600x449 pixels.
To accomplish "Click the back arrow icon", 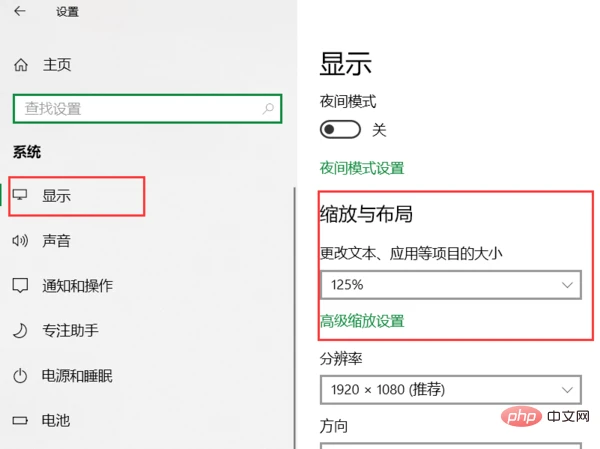I will [20, 11].
